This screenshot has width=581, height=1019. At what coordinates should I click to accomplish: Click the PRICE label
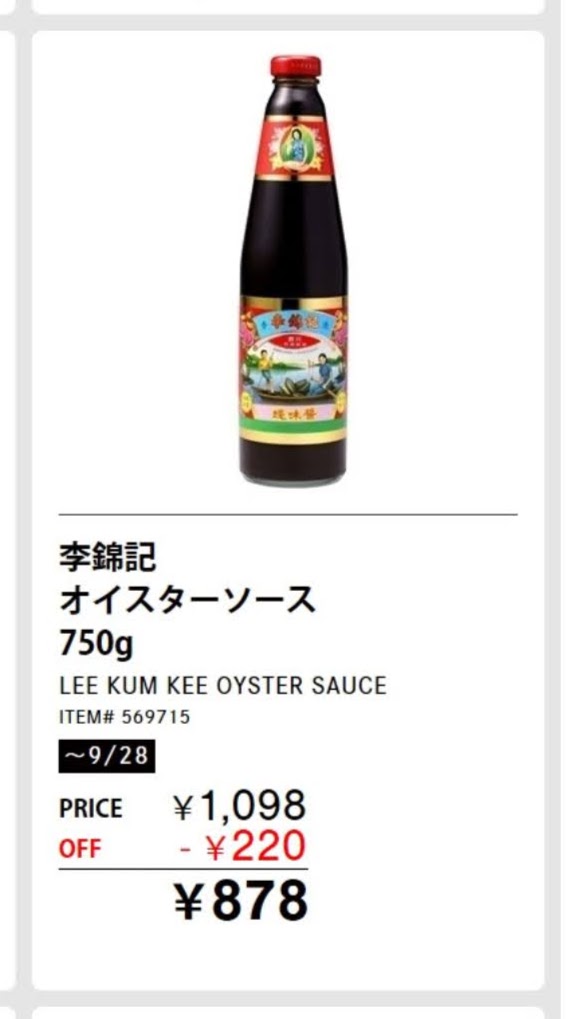pos(91,809)
